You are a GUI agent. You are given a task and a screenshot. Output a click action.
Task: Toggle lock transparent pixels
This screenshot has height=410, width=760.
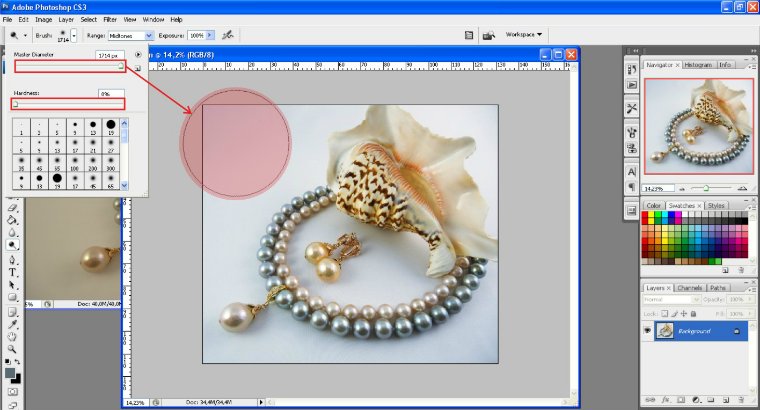coord(665,314)
